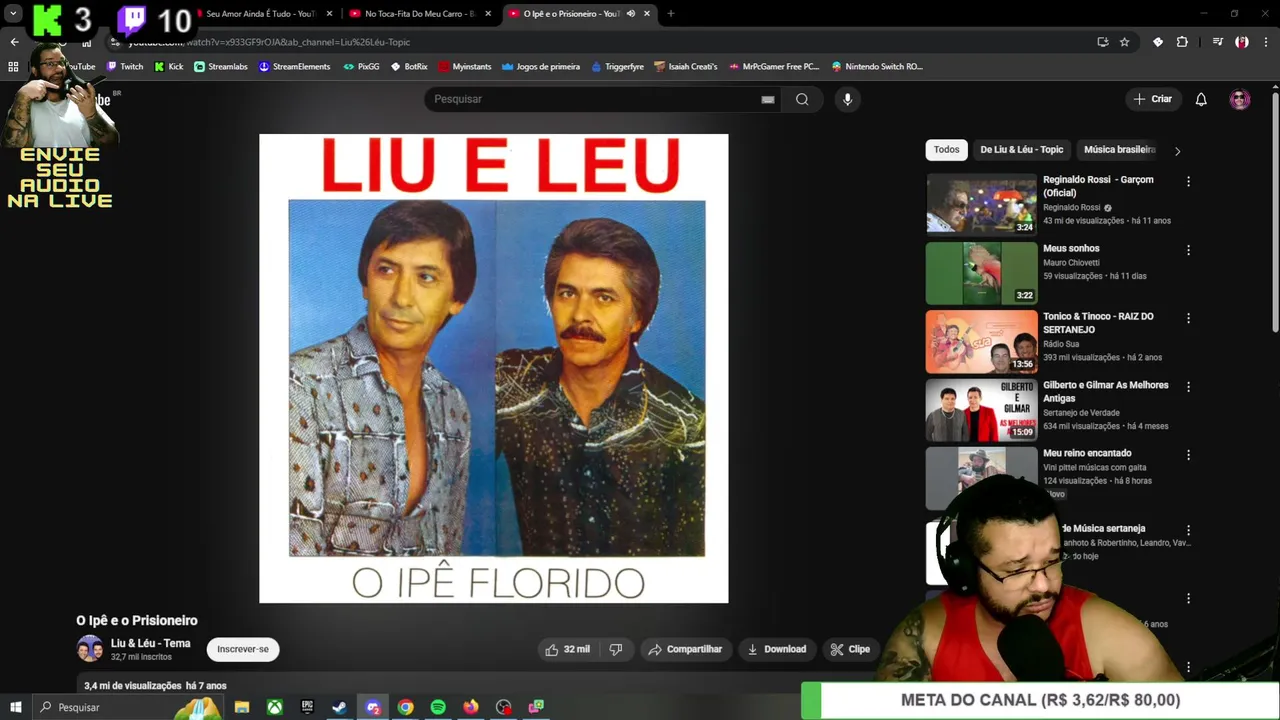Open Triggerfyre bookmark
Screen dimensions: 1280x720
[617, 67]
